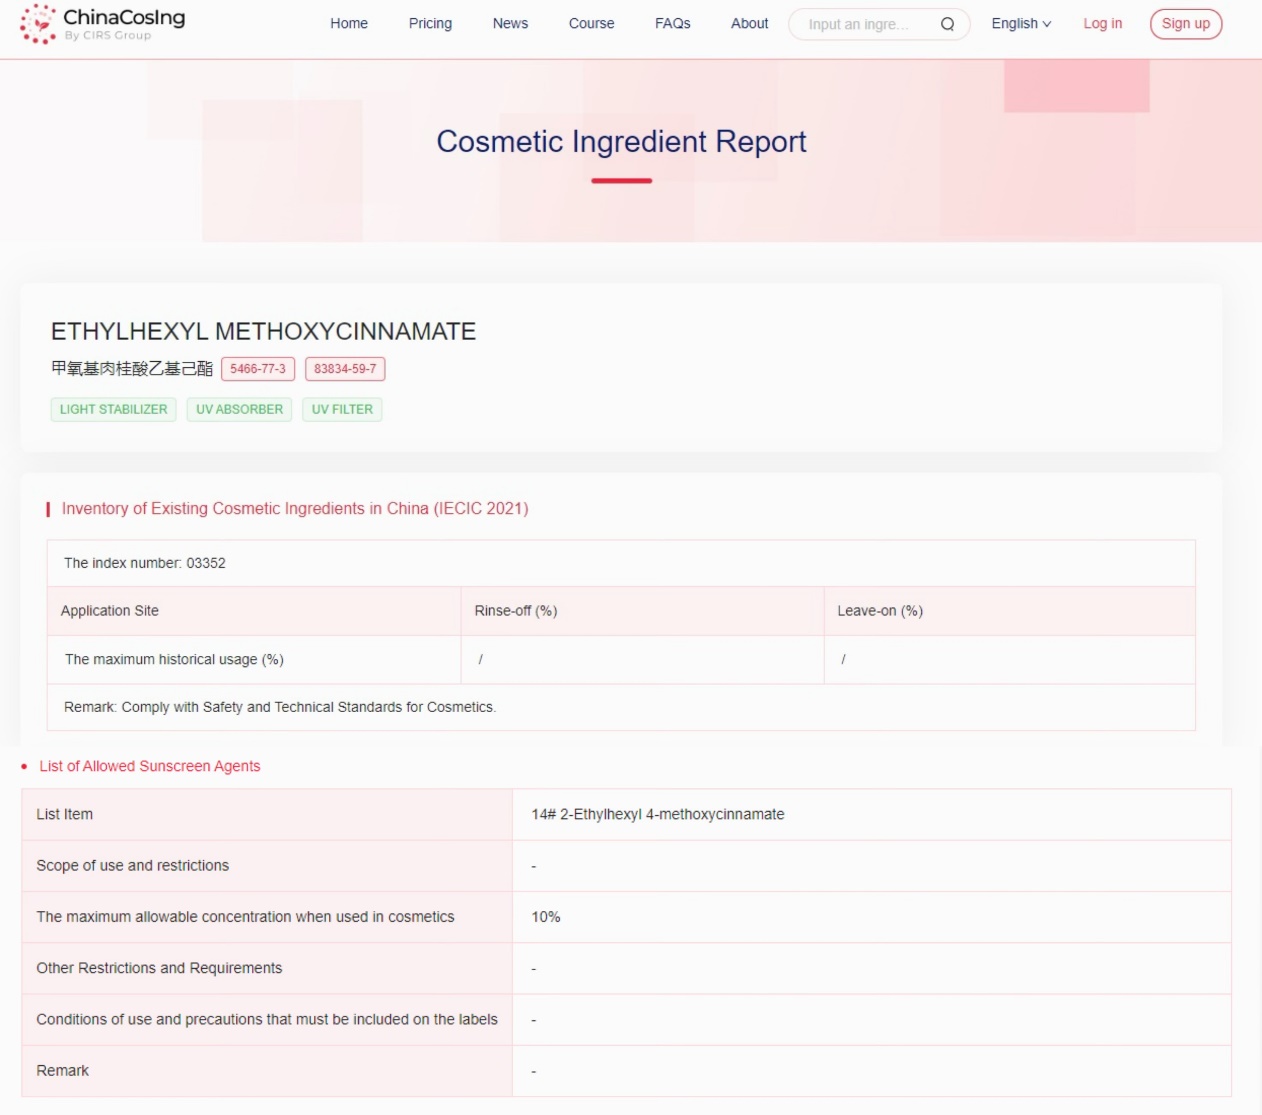Click the ETHYLHEXYL METHOXYCINNAMATE title

(x=263, y=332)
